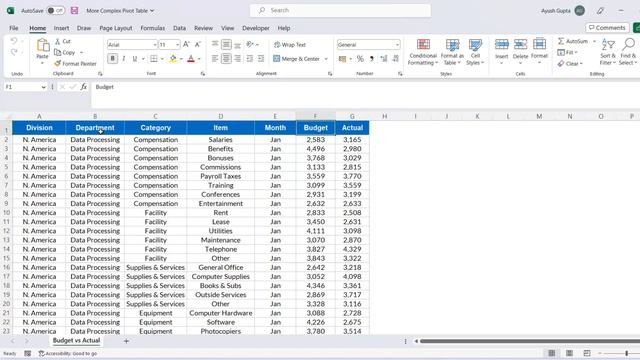The width and height of the screenshot is (640, 360).
Task: Switch to the Insert ribbon tab
Action: (x=61, y=28)
